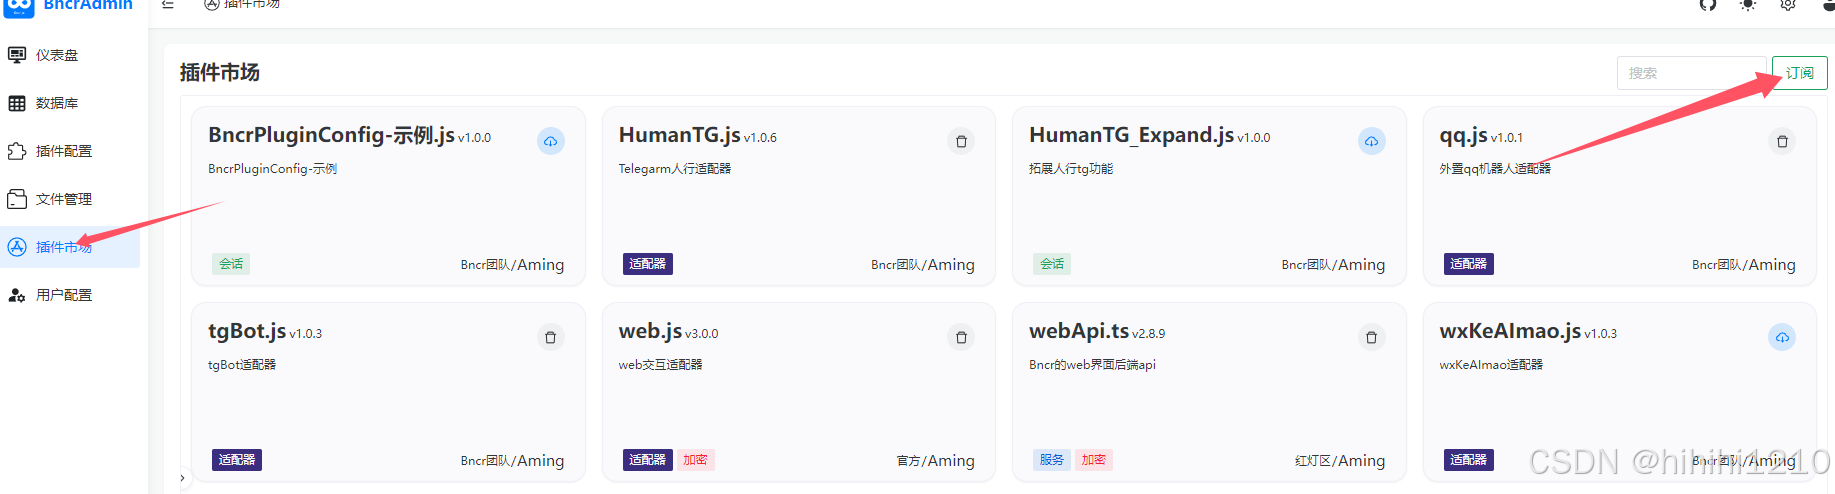Click 红灯区/Aming author on webApi.ts
The height and width of the screenshot is (494, 1835).
[x=1340, y=461]
